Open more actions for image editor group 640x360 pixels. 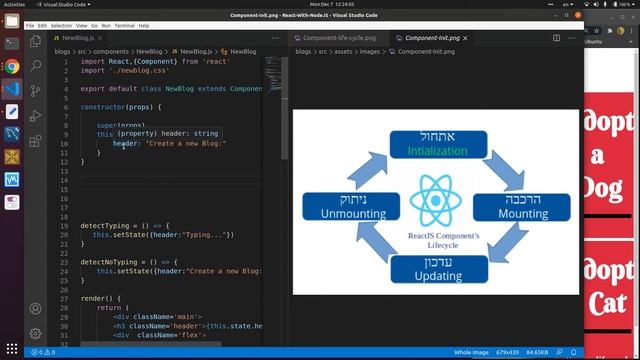click(571, 38)
